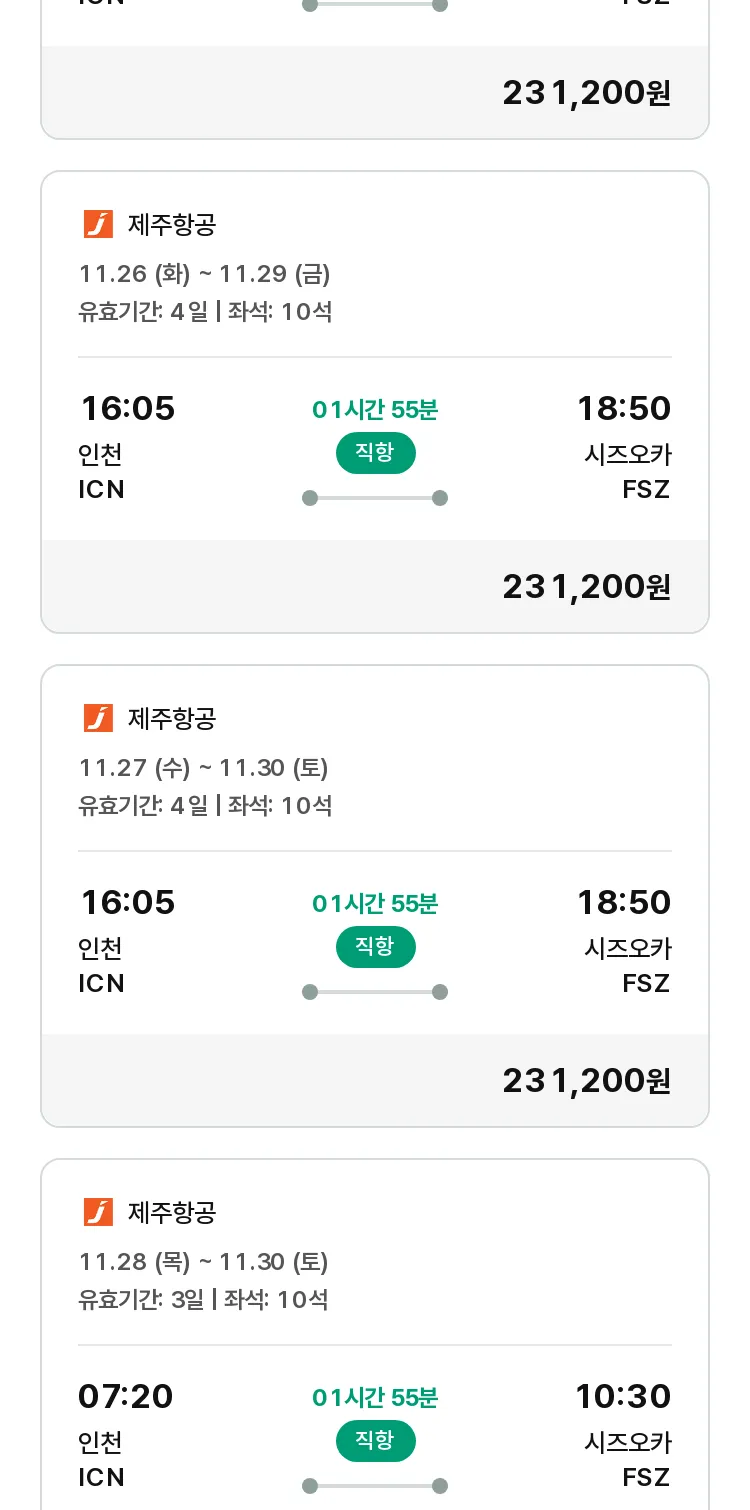Click Jeju Air logo on 11.27 flight card
The width and height of the screenshot is (750, 1510).
(98, 718)
